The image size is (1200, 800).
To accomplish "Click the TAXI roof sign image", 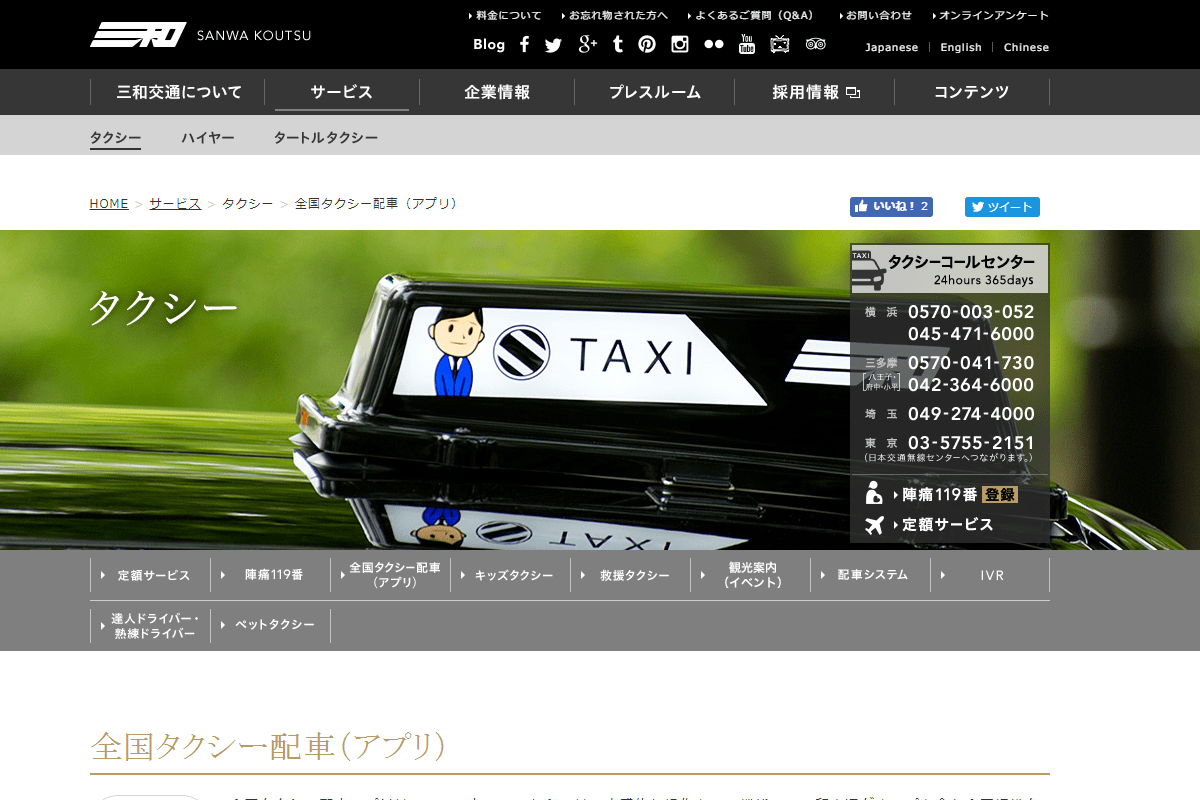I will [x=580, y=355].
